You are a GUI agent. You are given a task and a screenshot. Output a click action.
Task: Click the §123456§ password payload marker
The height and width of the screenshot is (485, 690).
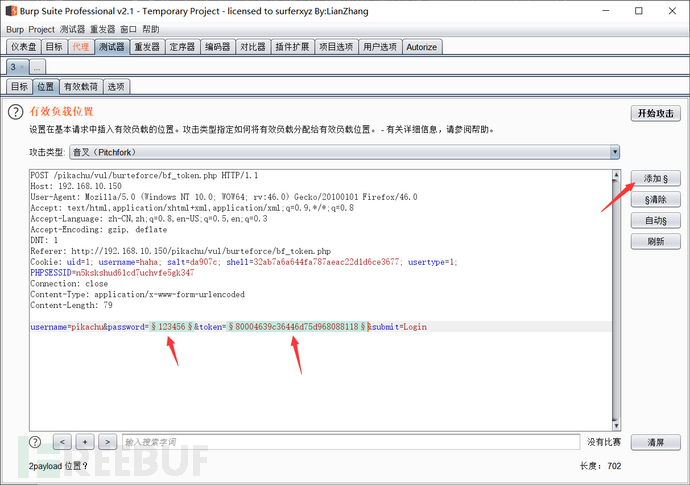(x=172, y=327)
